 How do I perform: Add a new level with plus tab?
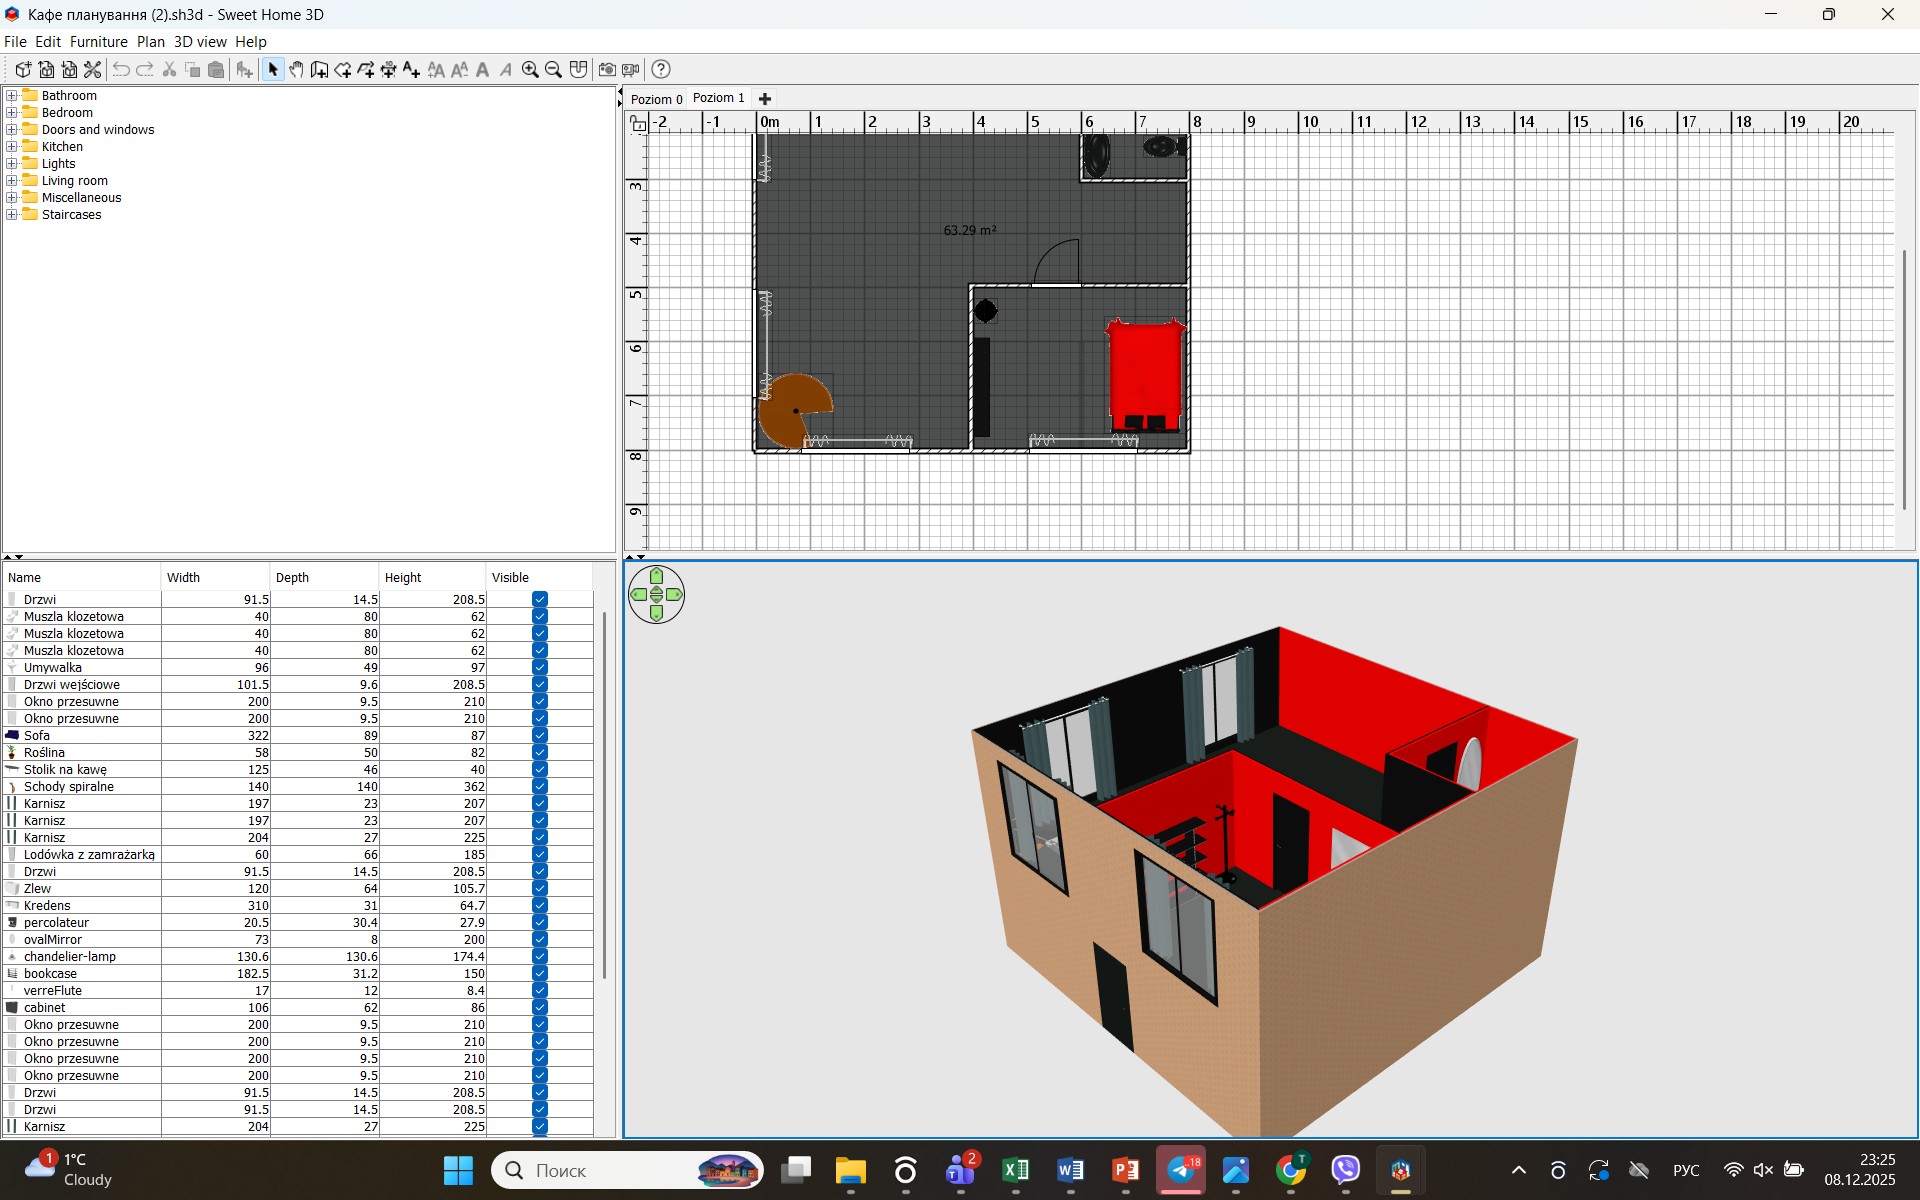[x=765, y=99]
